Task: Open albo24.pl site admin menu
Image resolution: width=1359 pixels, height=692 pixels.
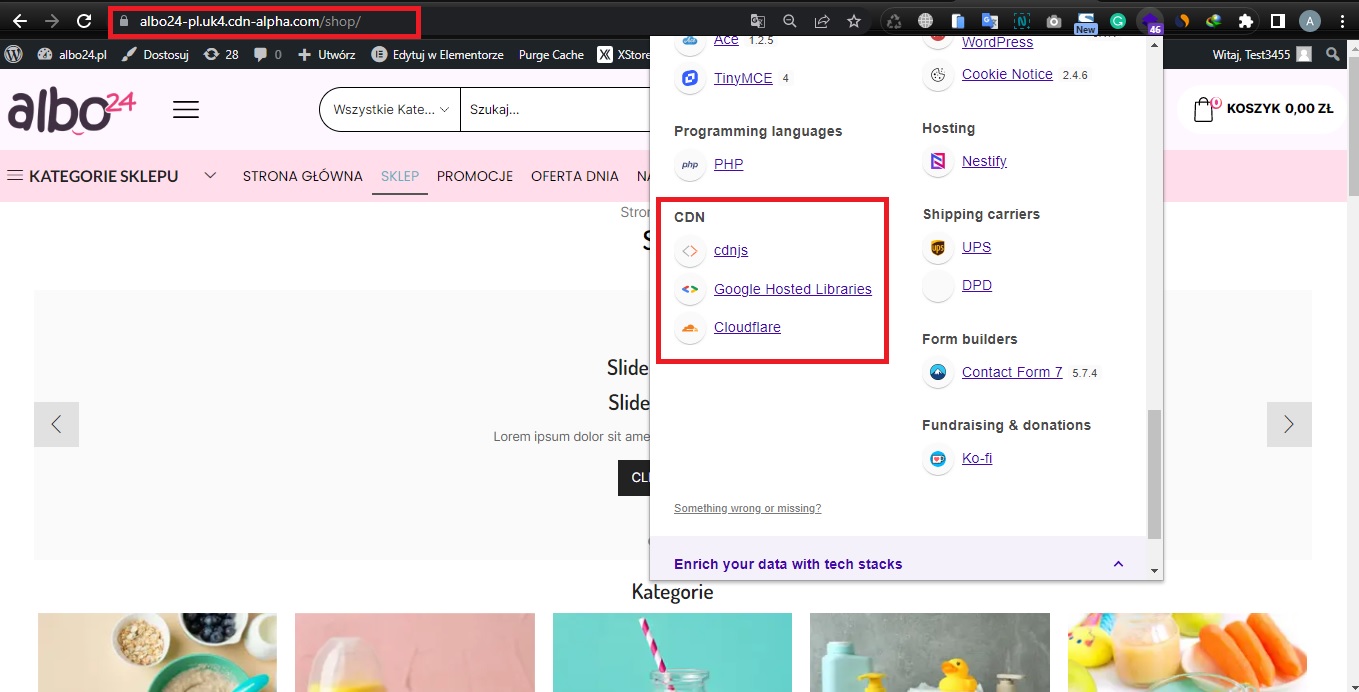Action: click(x=72, y=55)
